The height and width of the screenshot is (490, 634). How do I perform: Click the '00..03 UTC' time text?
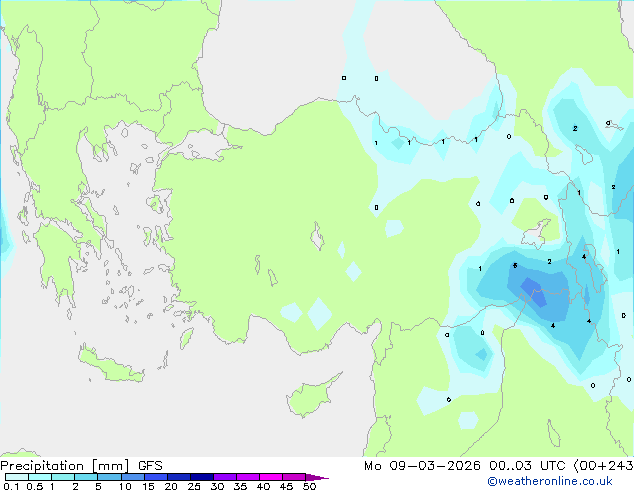click(x=527, y=466)
